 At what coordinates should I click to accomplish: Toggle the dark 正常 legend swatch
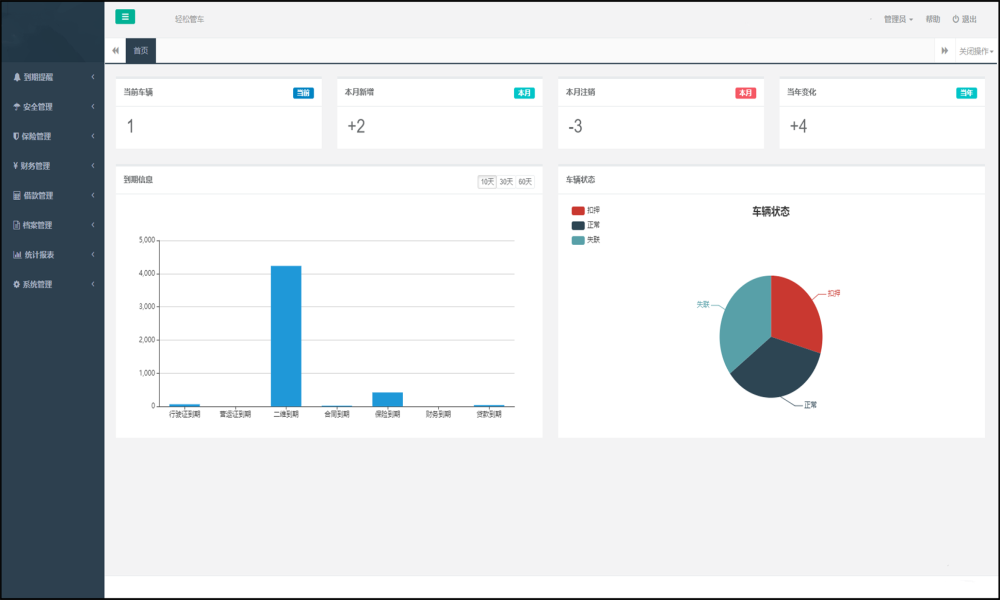click(578, 225)
